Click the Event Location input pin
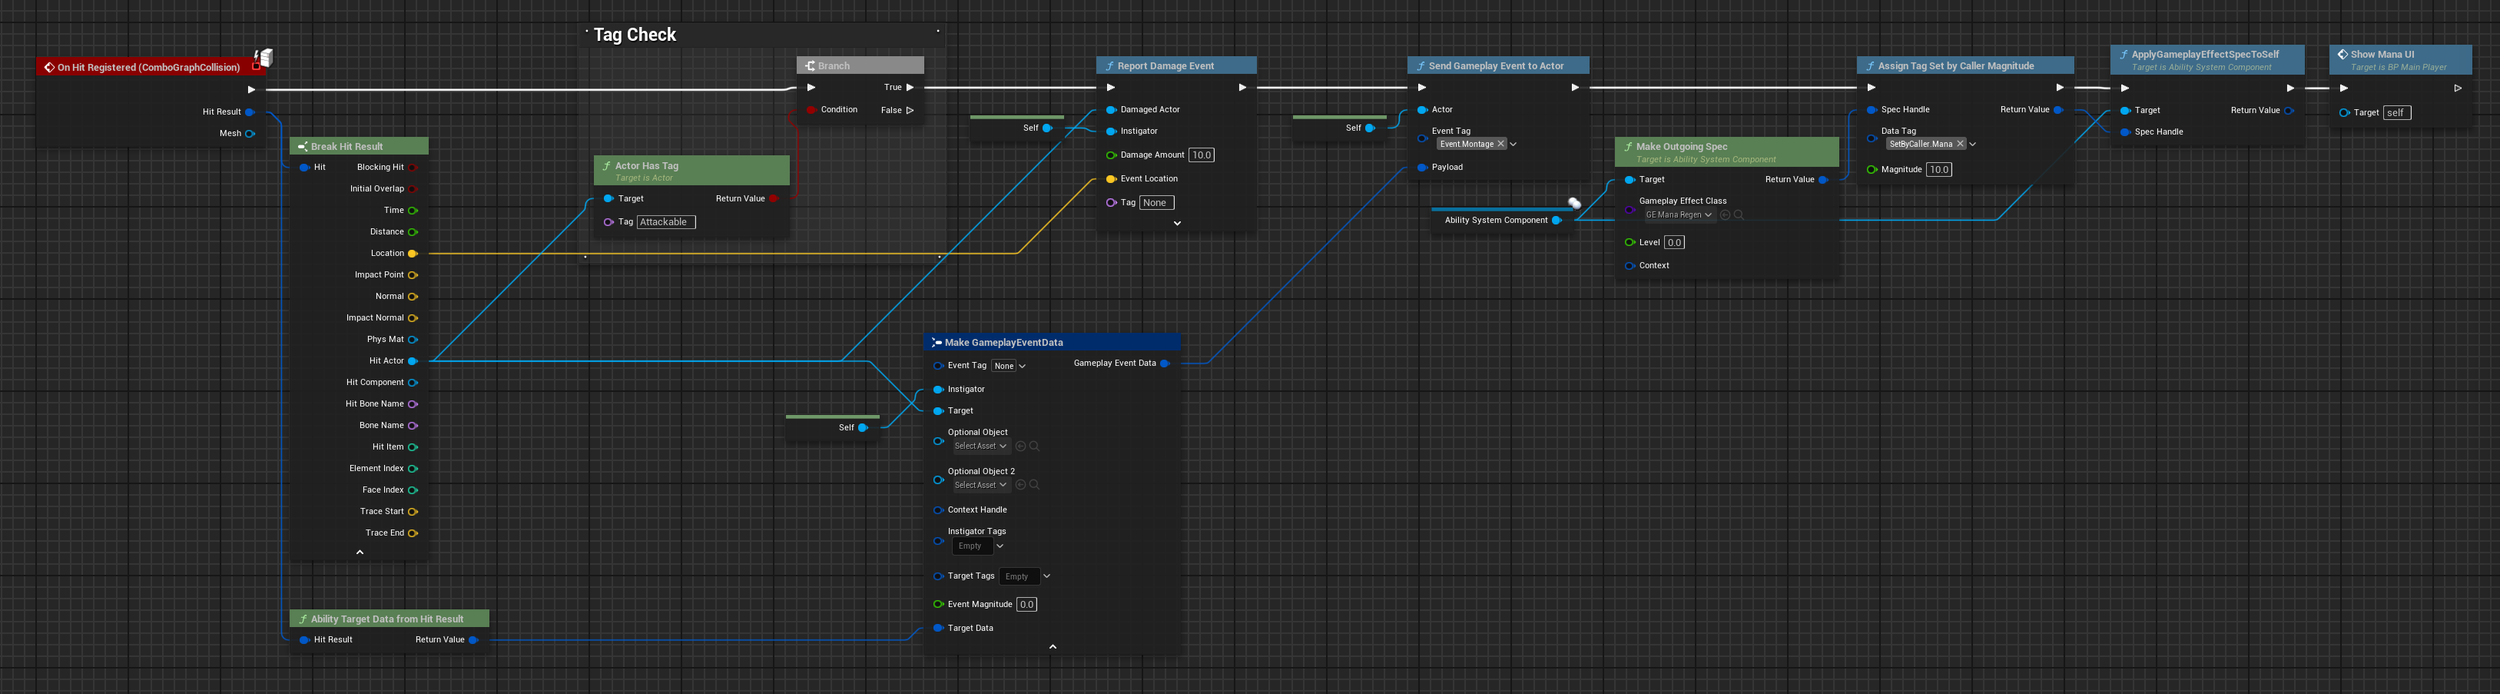This screenshot has width=2500, height=694. point(1111,179)
